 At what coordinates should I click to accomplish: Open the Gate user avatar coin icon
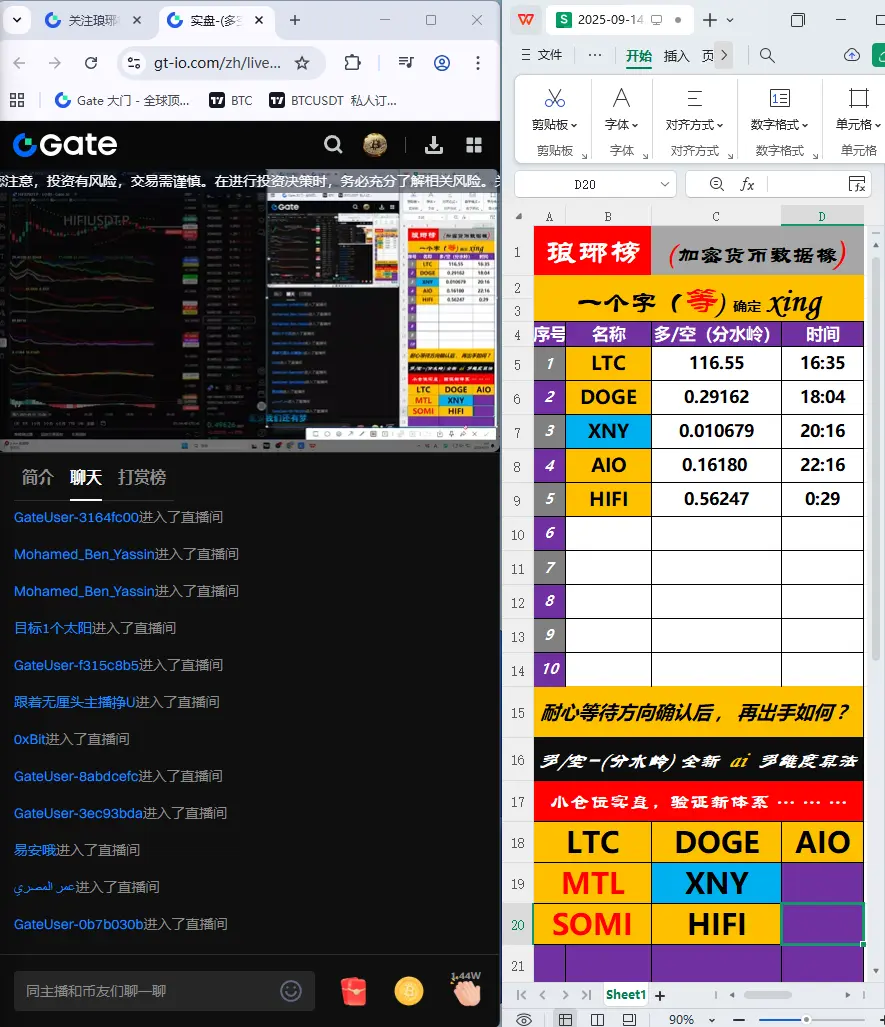coord(375,145)
